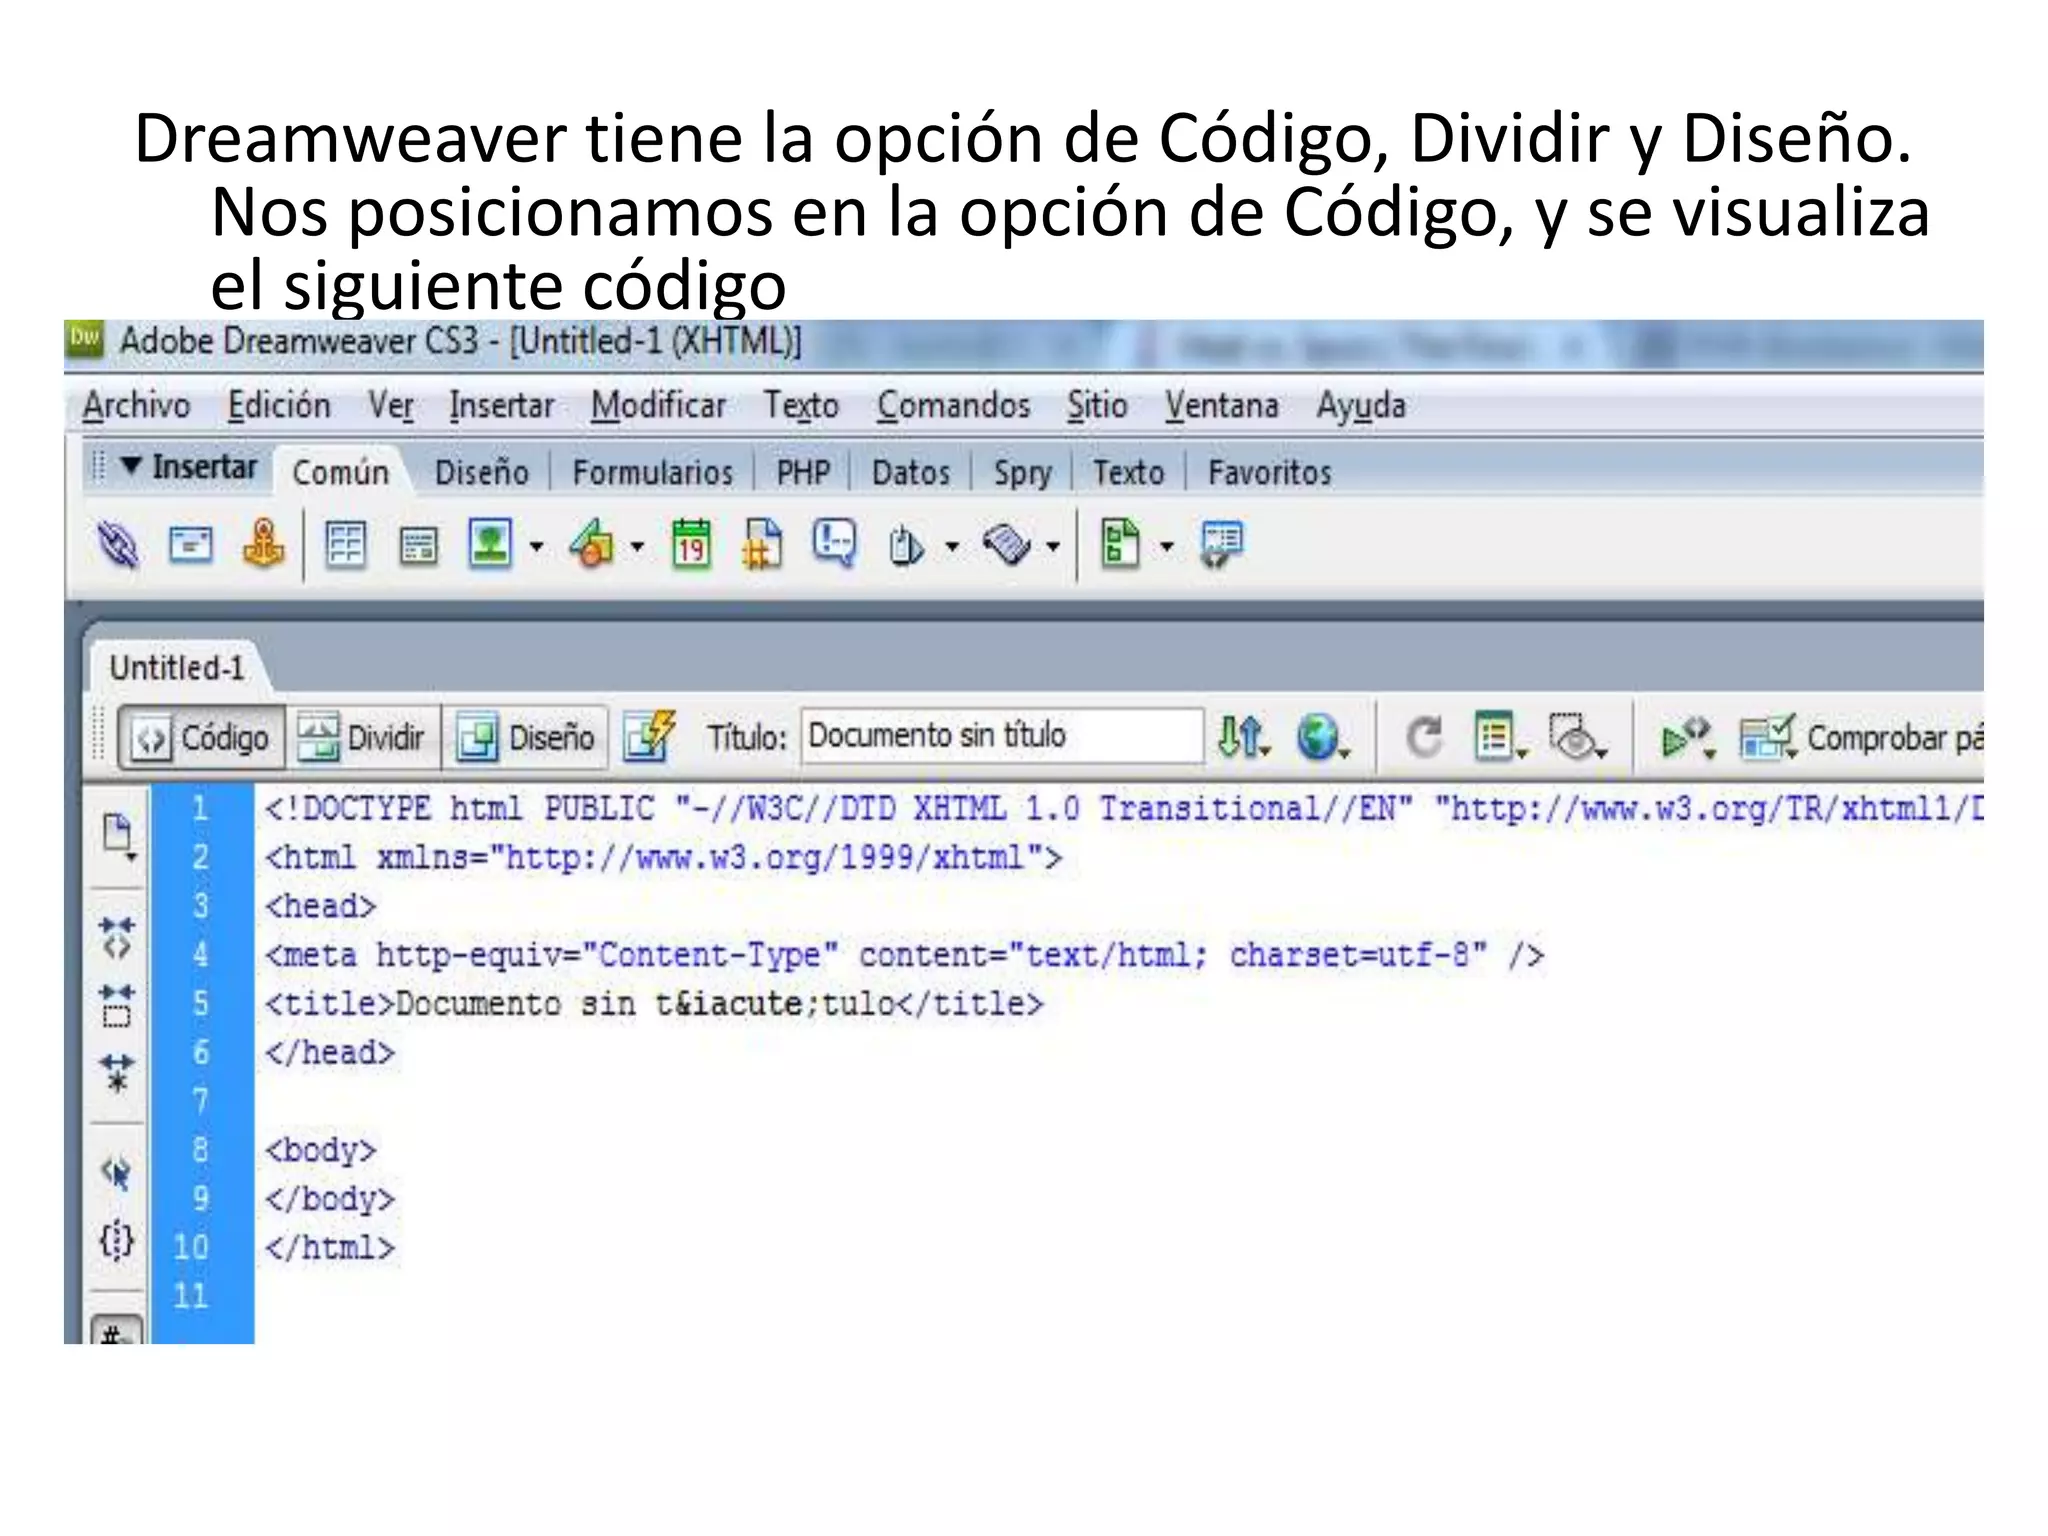
Task: Click the Balance Braces icon
Action: [x=117, y=1241]
